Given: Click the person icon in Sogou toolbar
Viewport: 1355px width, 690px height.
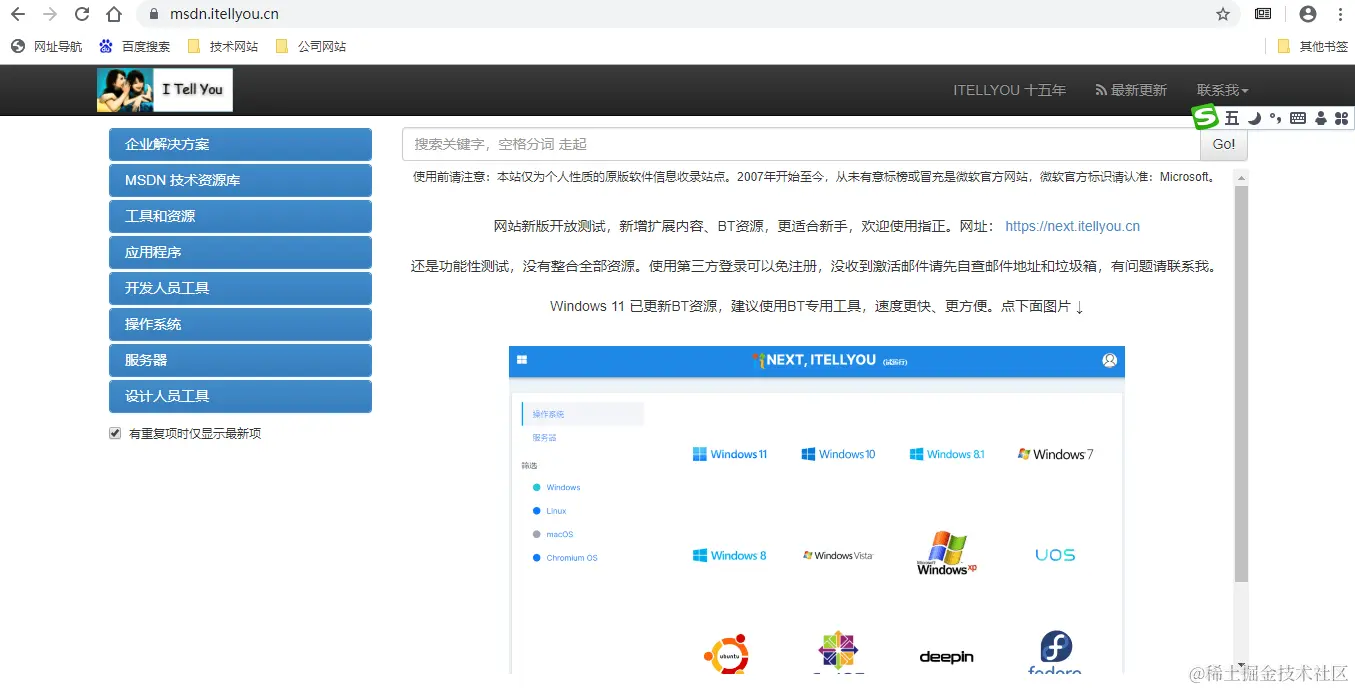Looking at the screenshot, I should pos(1321,118).
